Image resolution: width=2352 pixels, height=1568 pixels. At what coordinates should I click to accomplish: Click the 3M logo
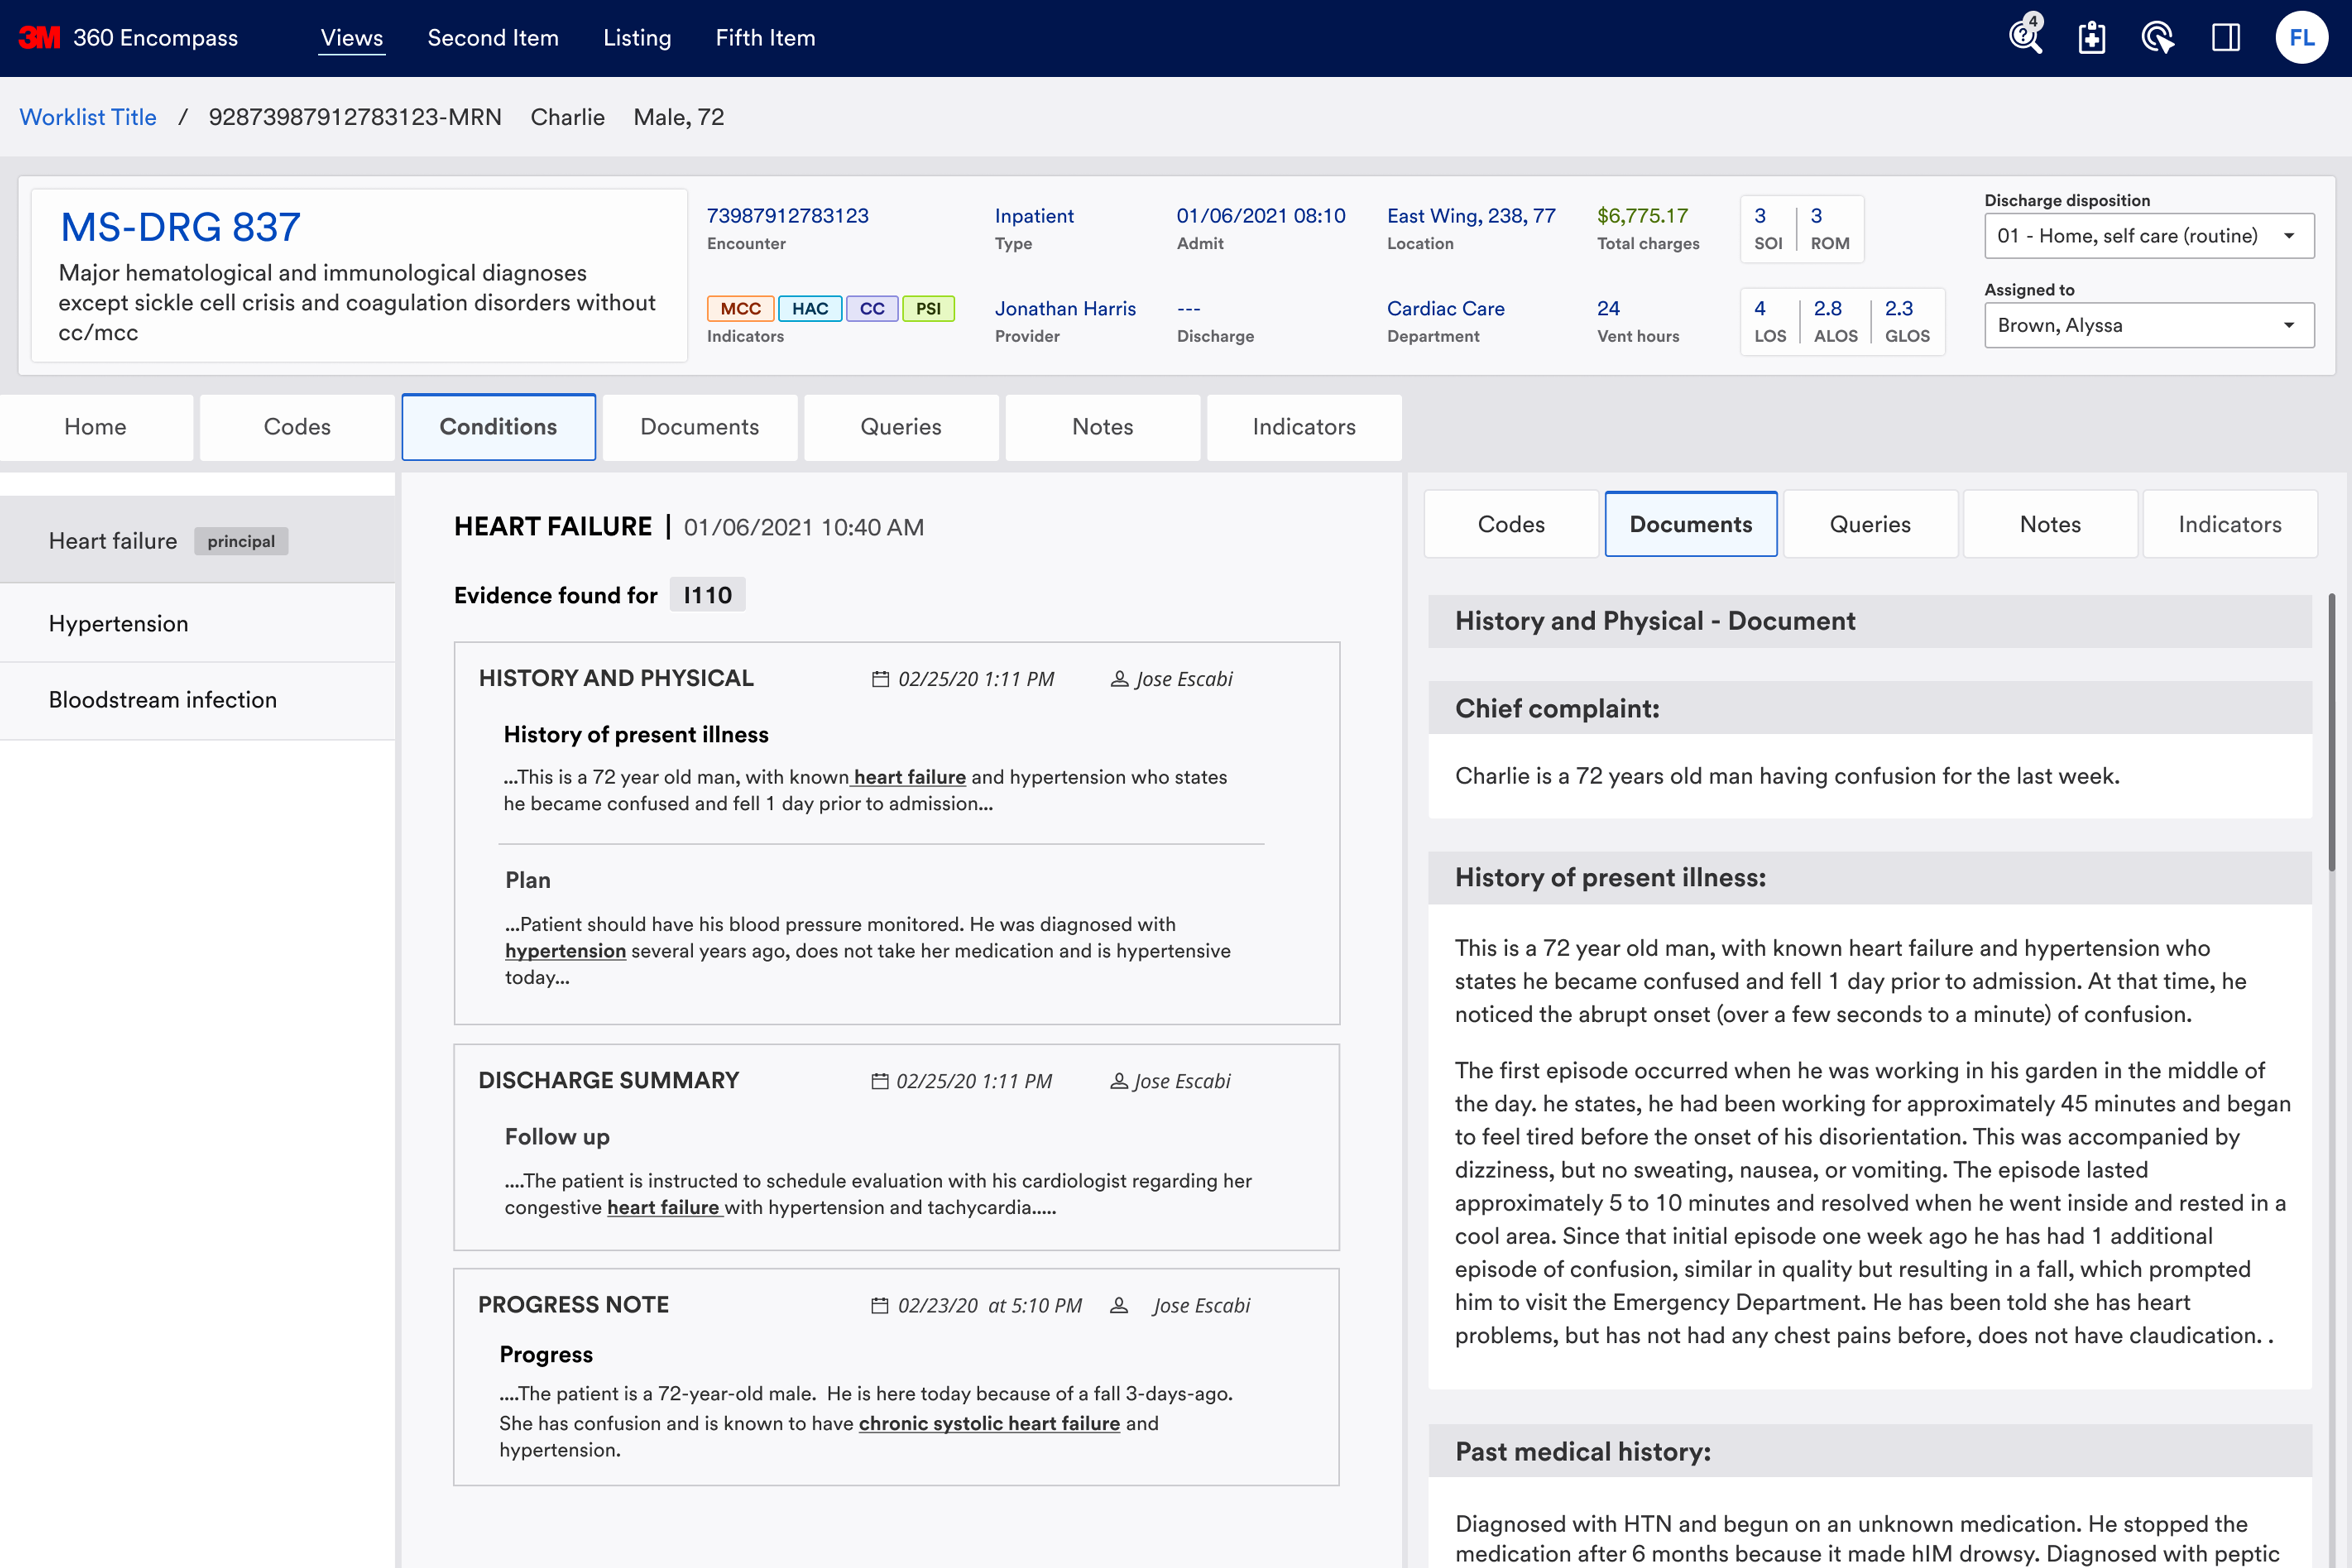coord(39,38)
